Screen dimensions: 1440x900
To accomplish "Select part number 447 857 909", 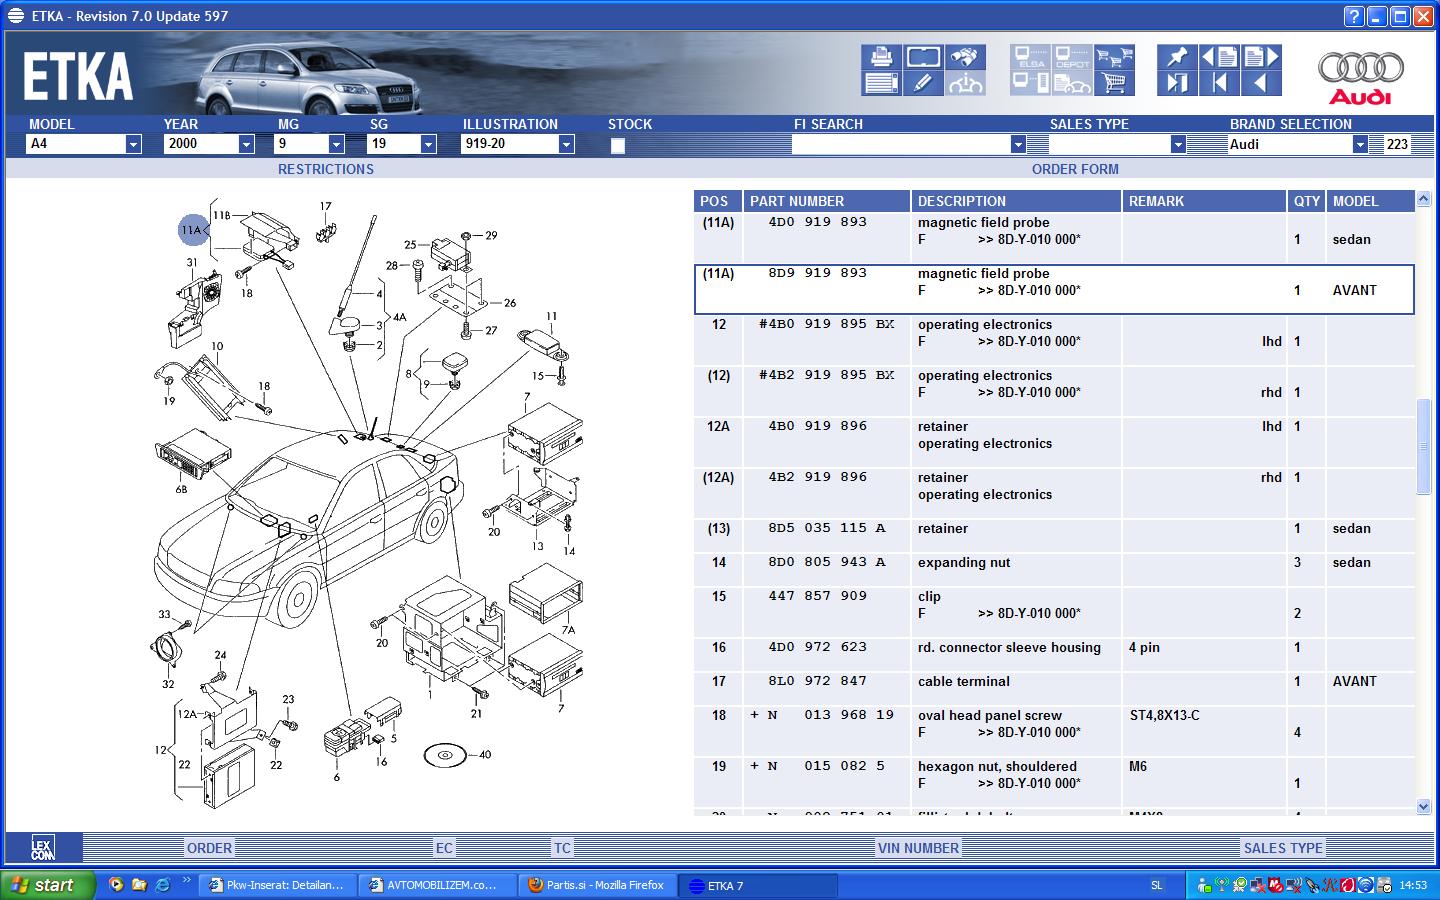I will [x=817, y=596].
